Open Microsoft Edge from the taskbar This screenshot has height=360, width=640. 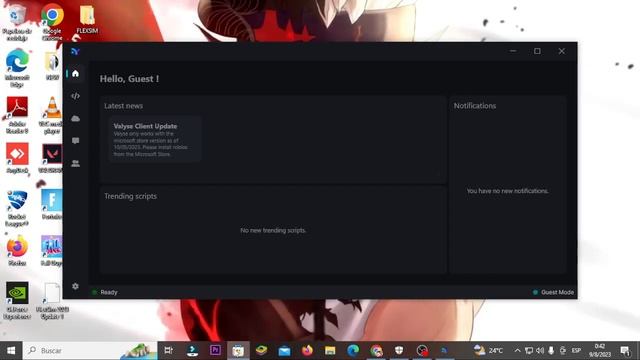point(353,351)
